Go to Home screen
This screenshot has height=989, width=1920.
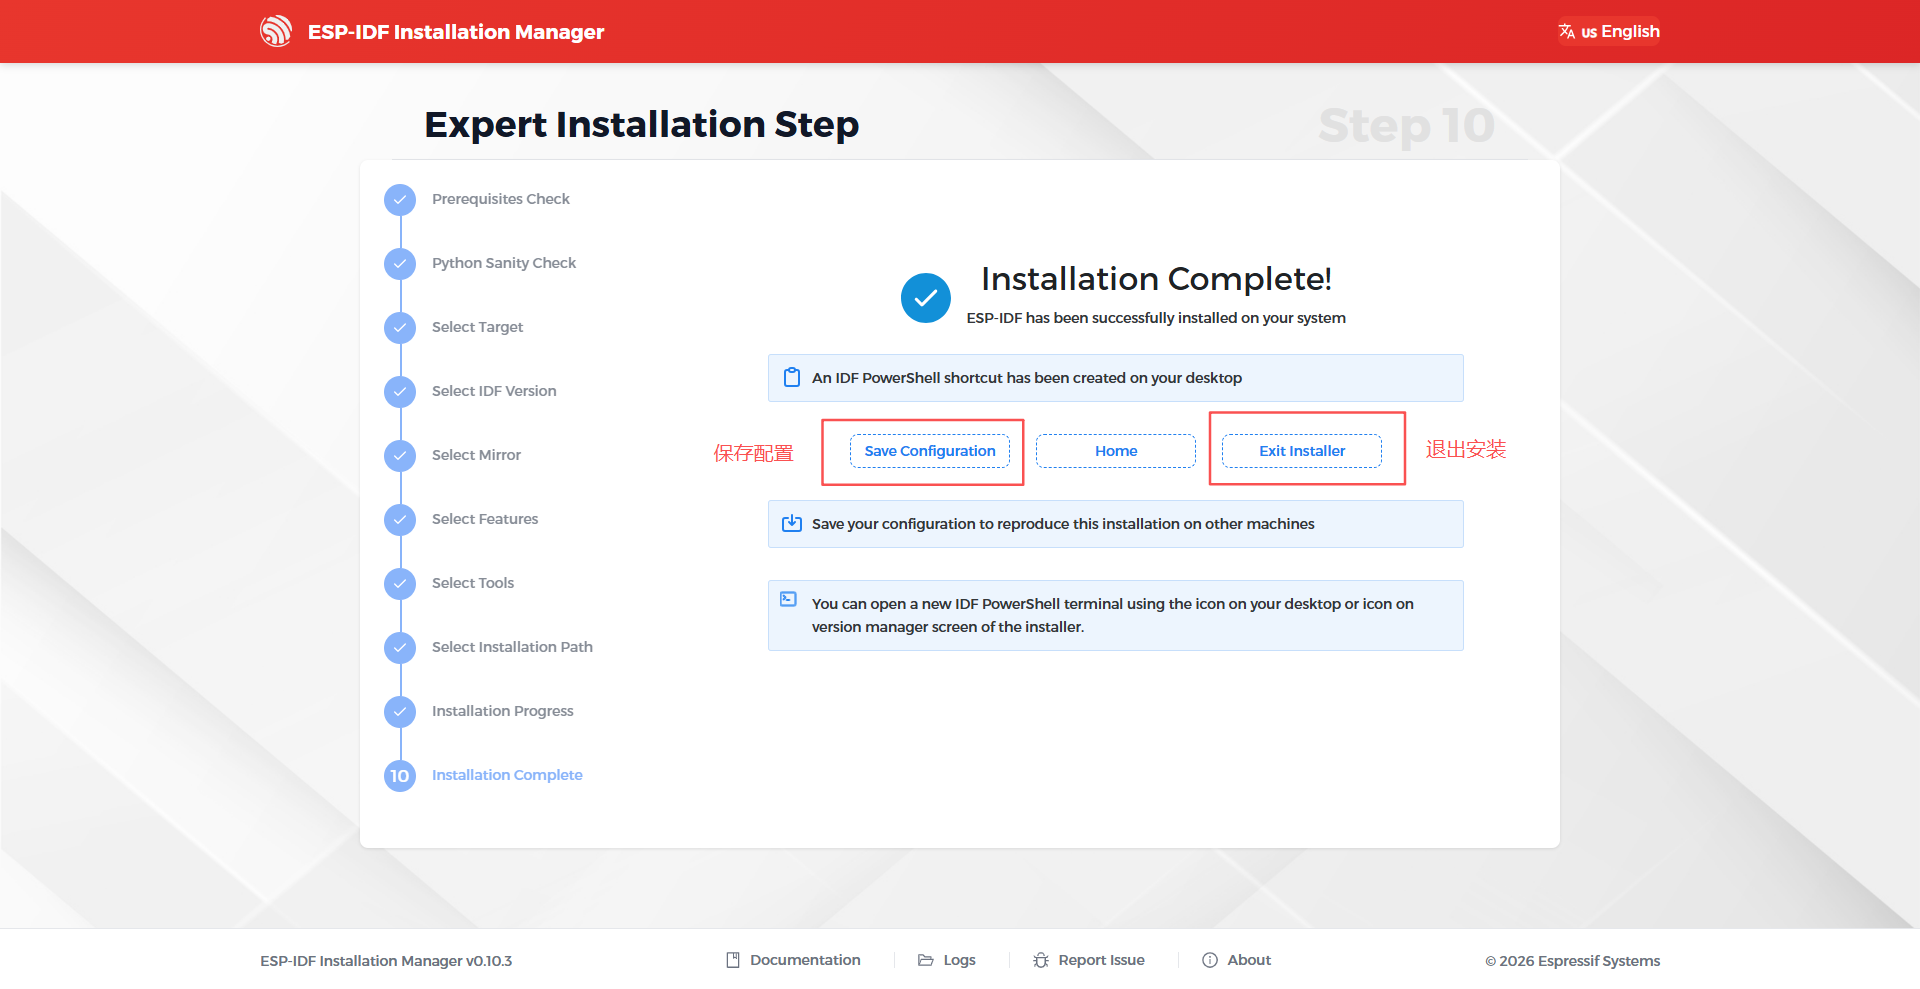pos(1116,451)
